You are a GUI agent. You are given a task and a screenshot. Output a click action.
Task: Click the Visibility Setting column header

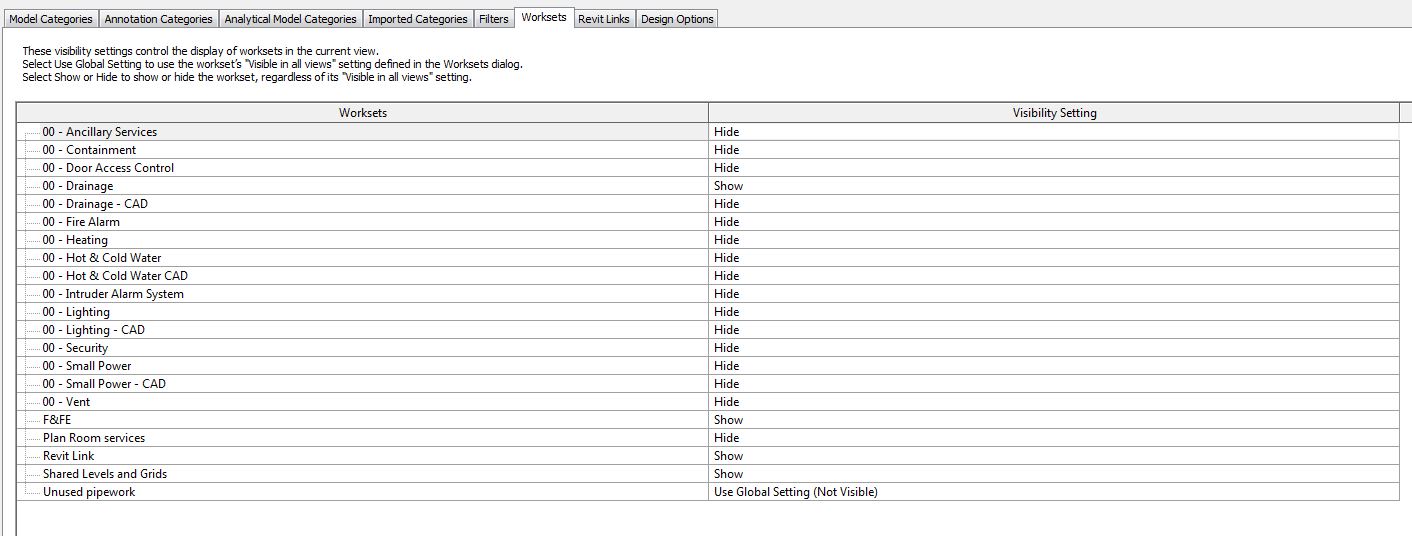[1054, 113]
